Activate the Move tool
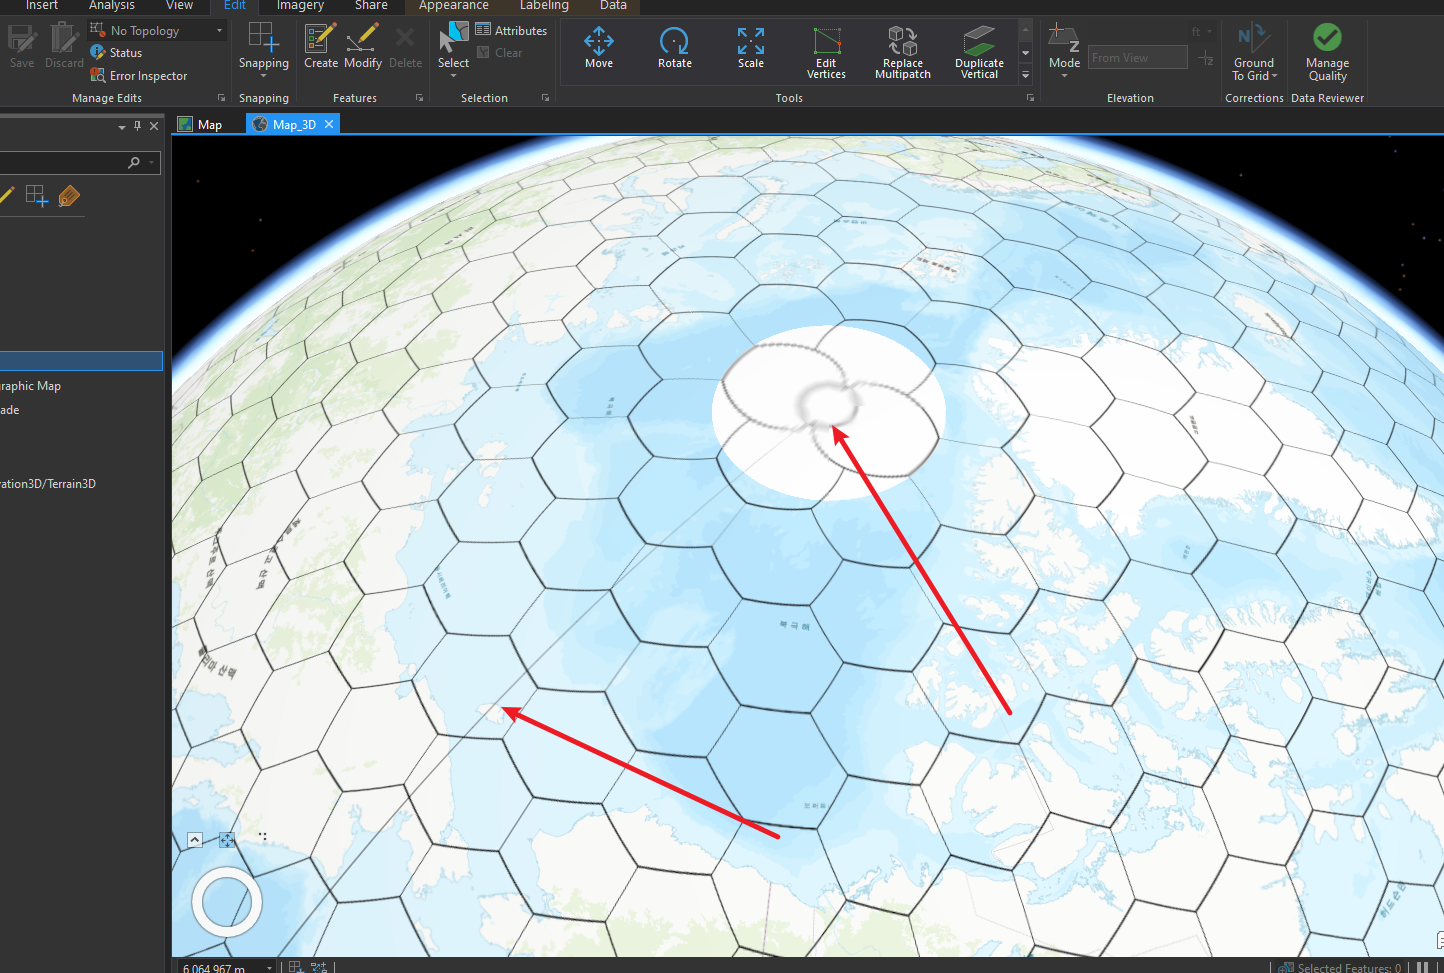This screenshot has height=973, width=1444. click(599, 47)
